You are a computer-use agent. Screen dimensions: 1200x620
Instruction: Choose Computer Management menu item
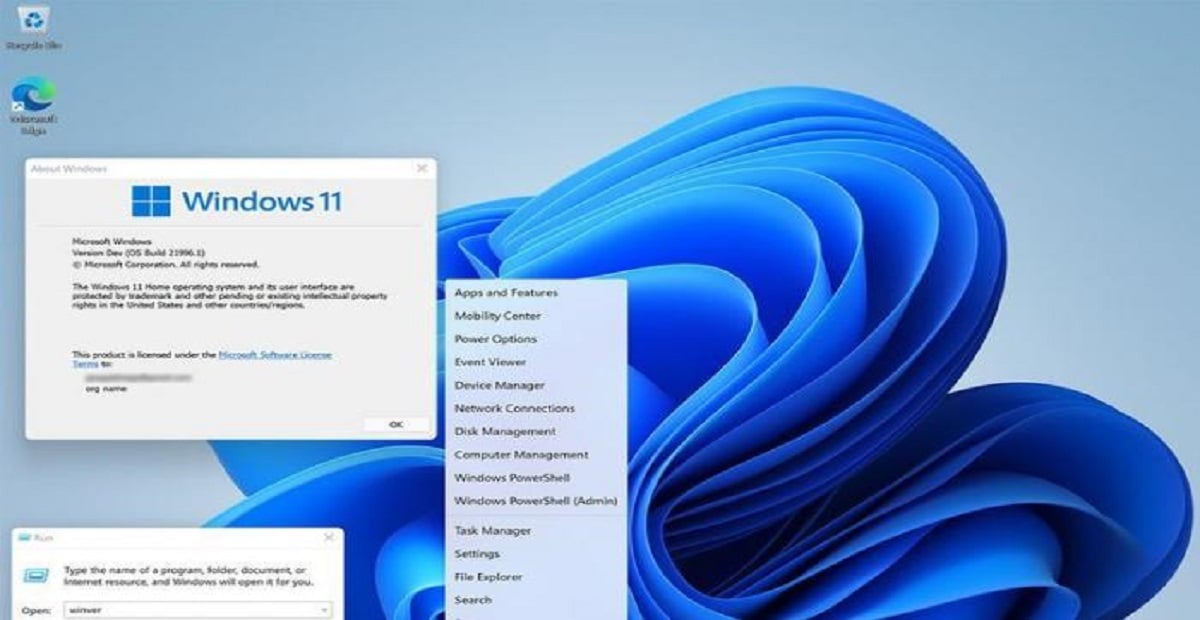[x=521, y=454]
